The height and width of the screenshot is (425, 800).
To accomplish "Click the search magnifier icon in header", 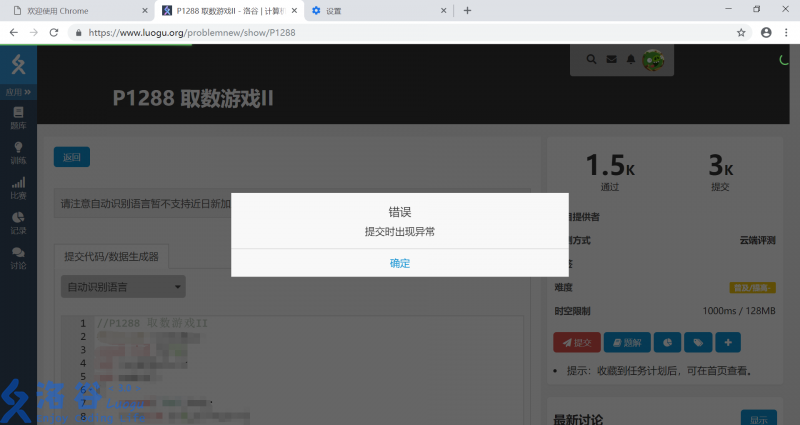I will 592,60.
